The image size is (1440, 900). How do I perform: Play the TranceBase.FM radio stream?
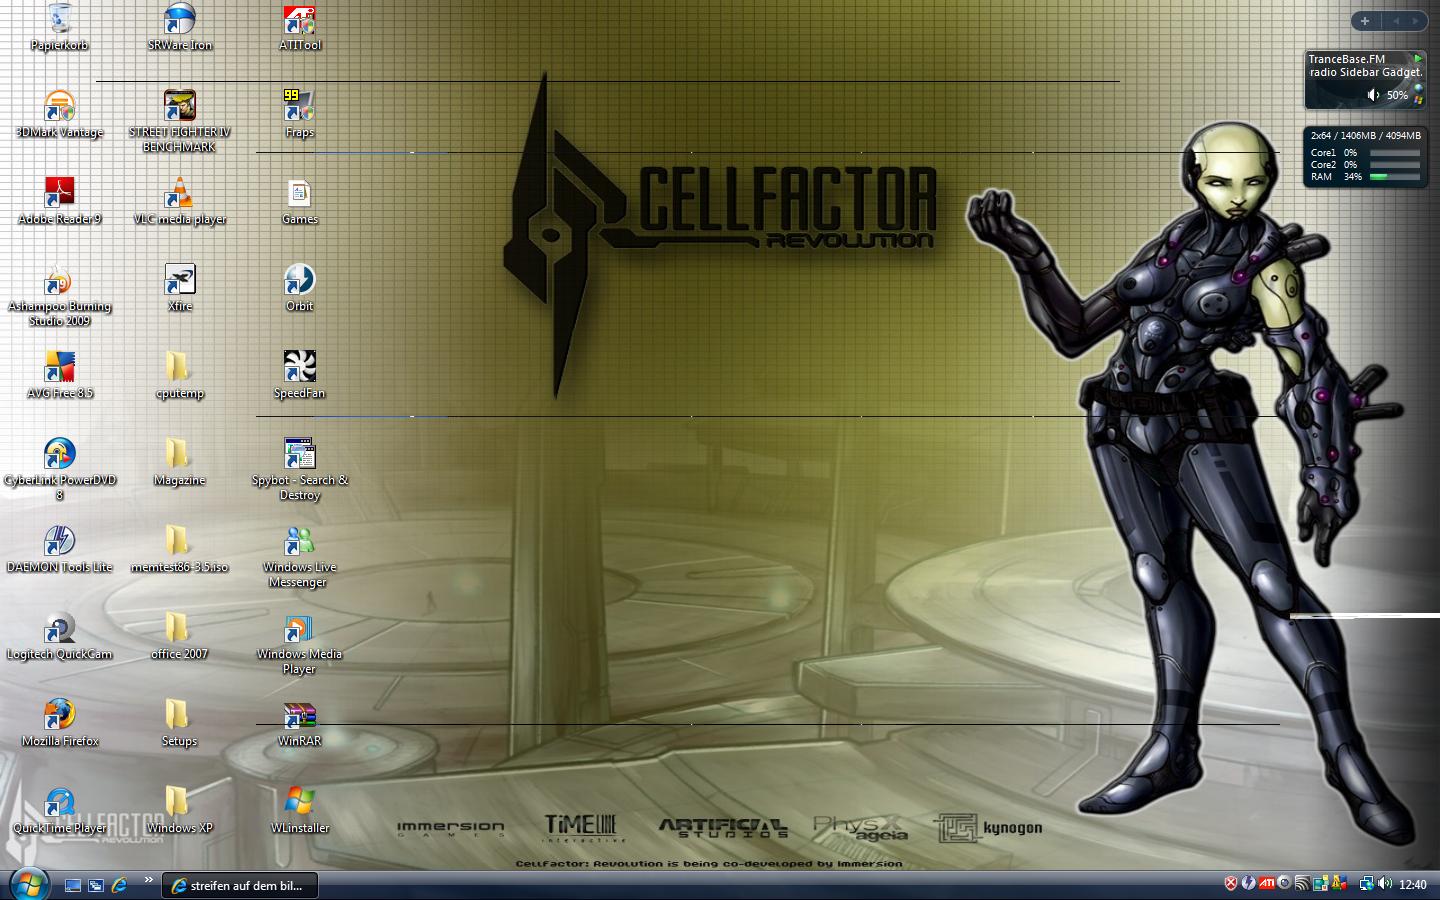click(1418, 59)
